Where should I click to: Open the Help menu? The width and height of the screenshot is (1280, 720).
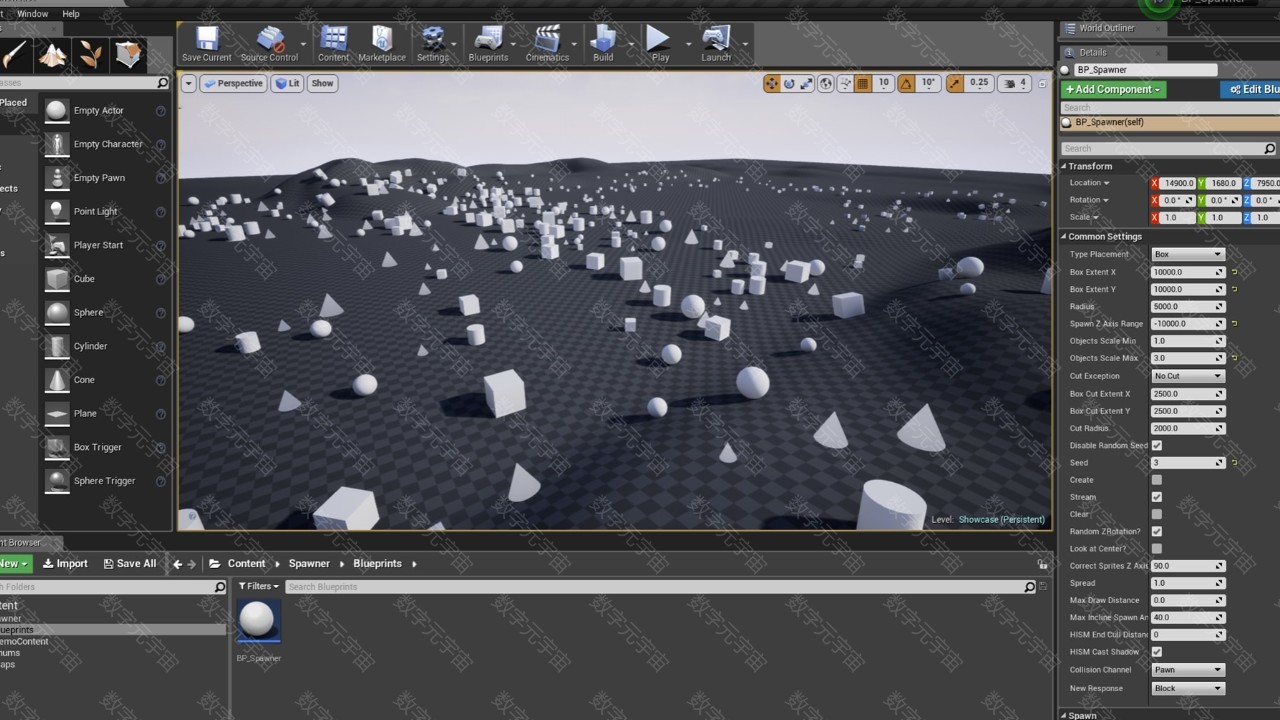click(71, 14)
